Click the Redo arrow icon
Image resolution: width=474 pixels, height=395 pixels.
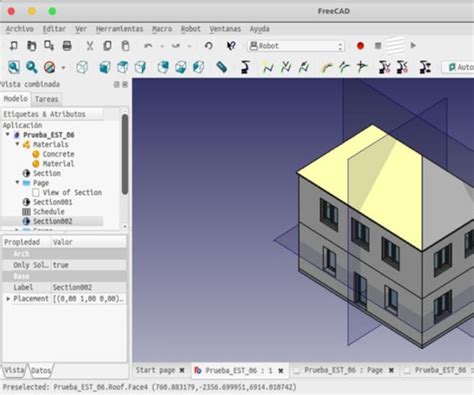point(176,46)
